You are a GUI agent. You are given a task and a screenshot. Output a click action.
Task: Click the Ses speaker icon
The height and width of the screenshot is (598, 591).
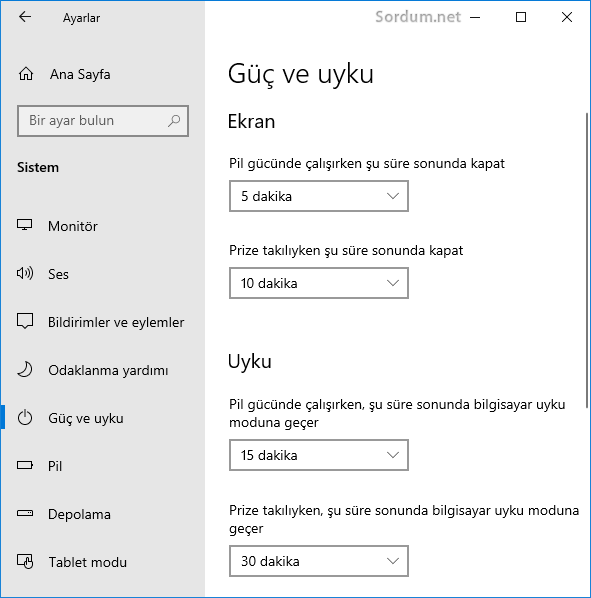[x=25, y=273]
